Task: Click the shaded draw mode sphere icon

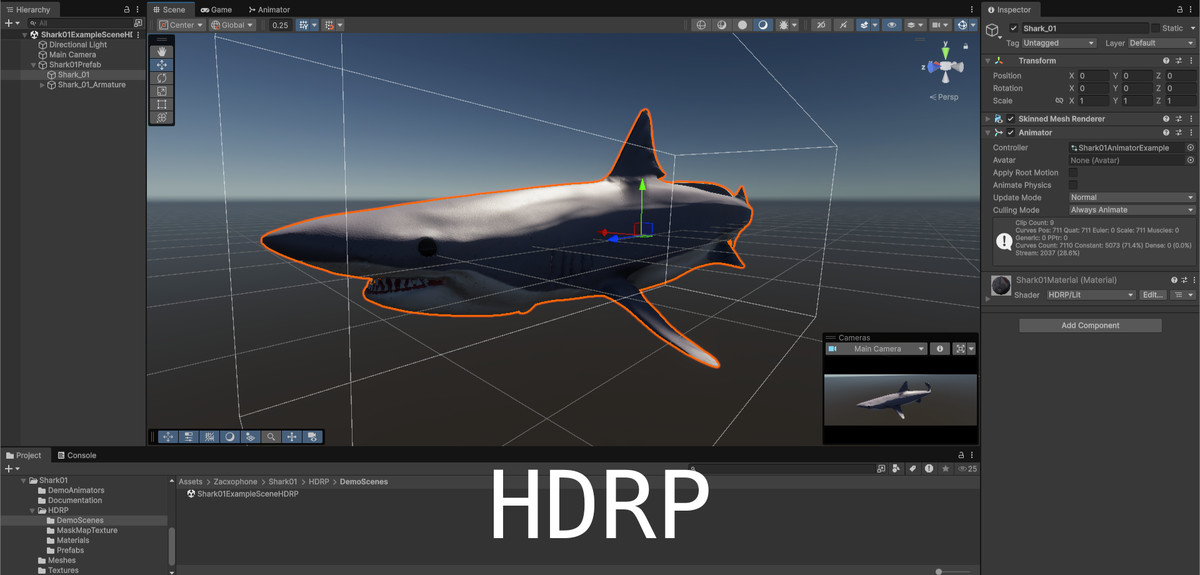Action: 742,25
